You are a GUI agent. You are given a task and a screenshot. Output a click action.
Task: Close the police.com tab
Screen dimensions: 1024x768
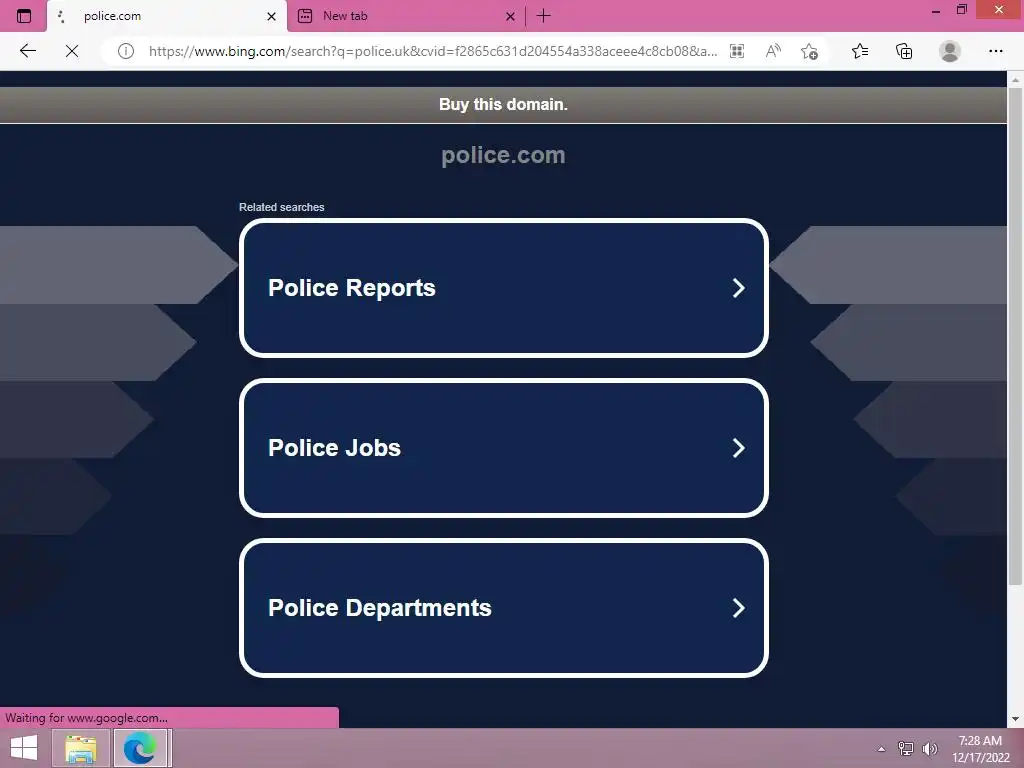coord(271,16)
